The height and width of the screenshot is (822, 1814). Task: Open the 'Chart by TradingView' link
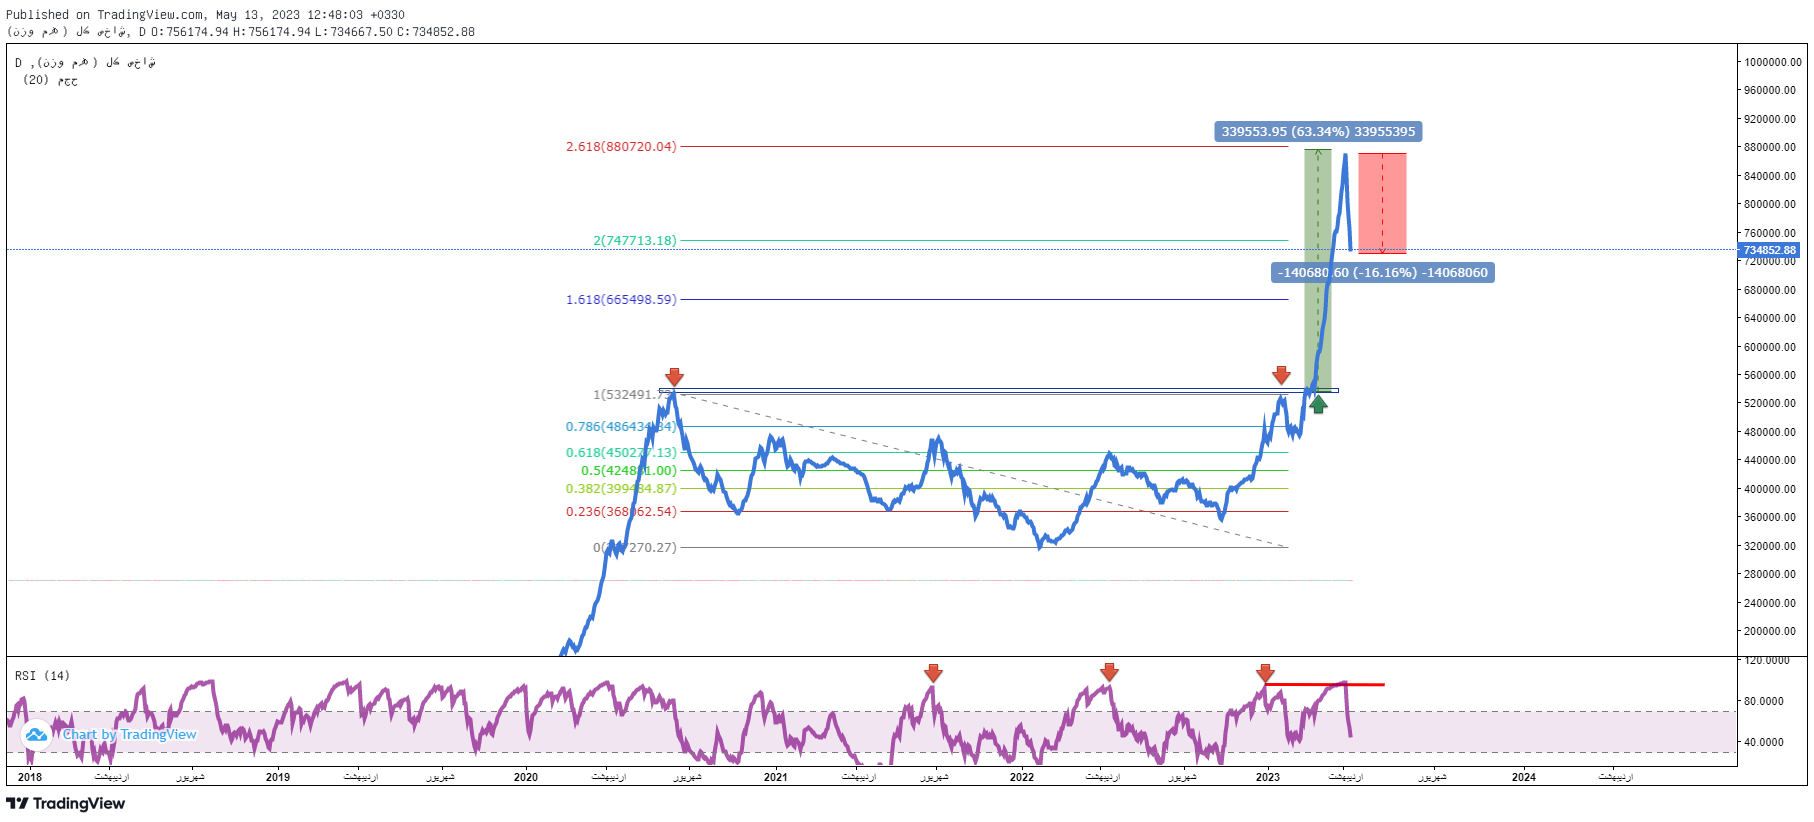130,735
